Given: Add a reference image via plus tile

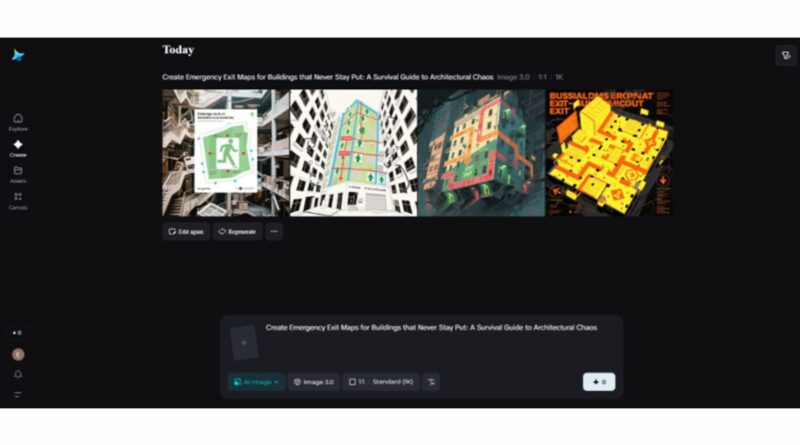Looking at the screenshot, I should pos(244,343).
